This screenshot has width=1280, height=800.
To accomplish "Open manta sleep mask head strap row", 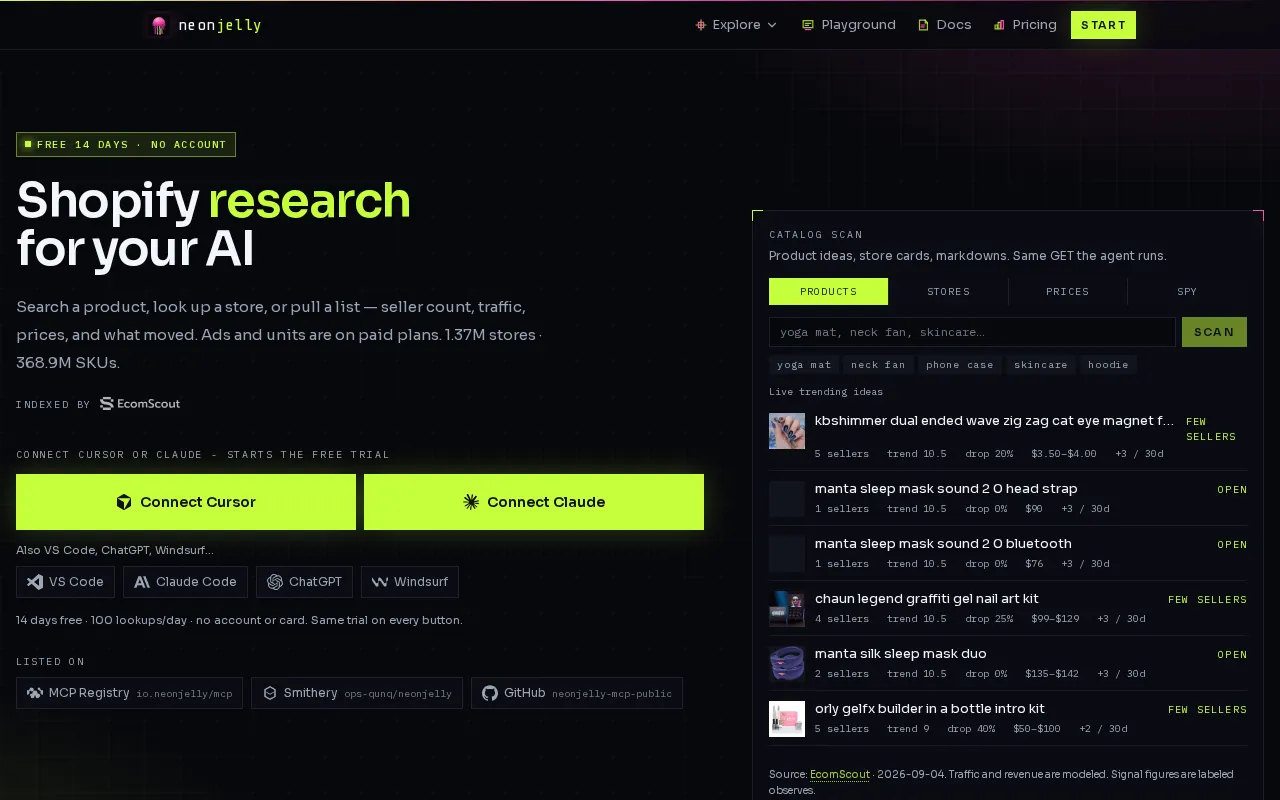I will (1008, 498).
